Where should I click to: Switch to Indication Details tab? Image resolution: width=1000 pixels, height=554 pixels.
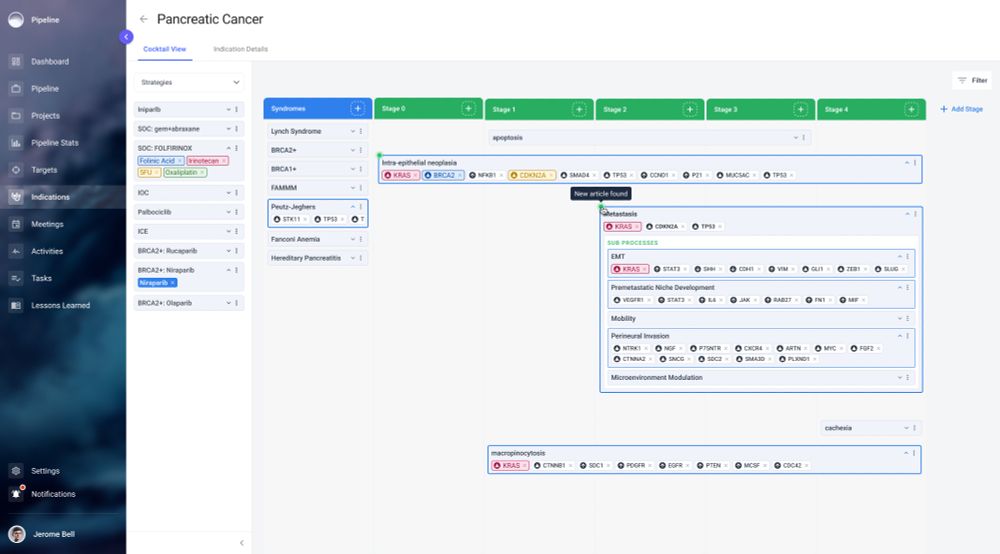pyautogui.click(x=240, y=49)
